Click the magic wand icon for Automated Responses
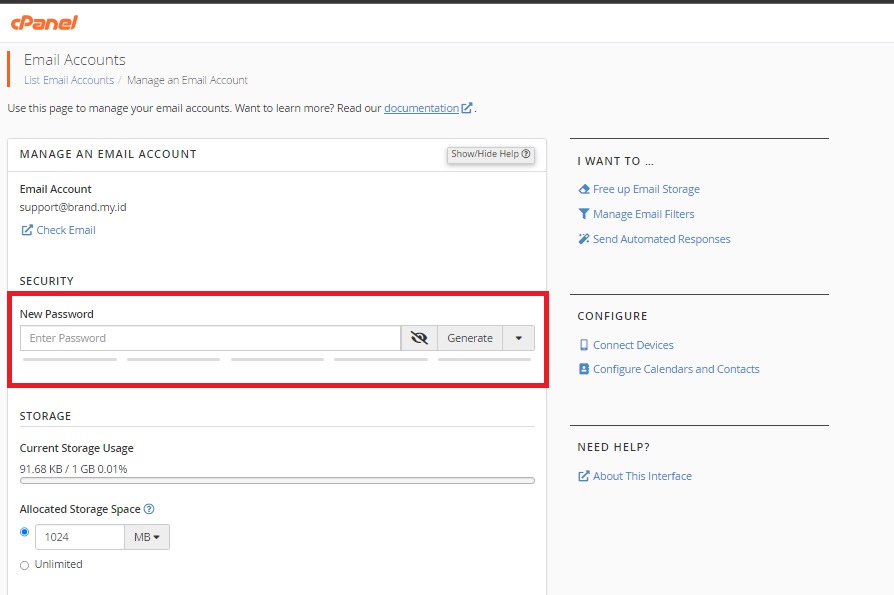894x595 pixels. pyautogui.click(x=584, y=239)
